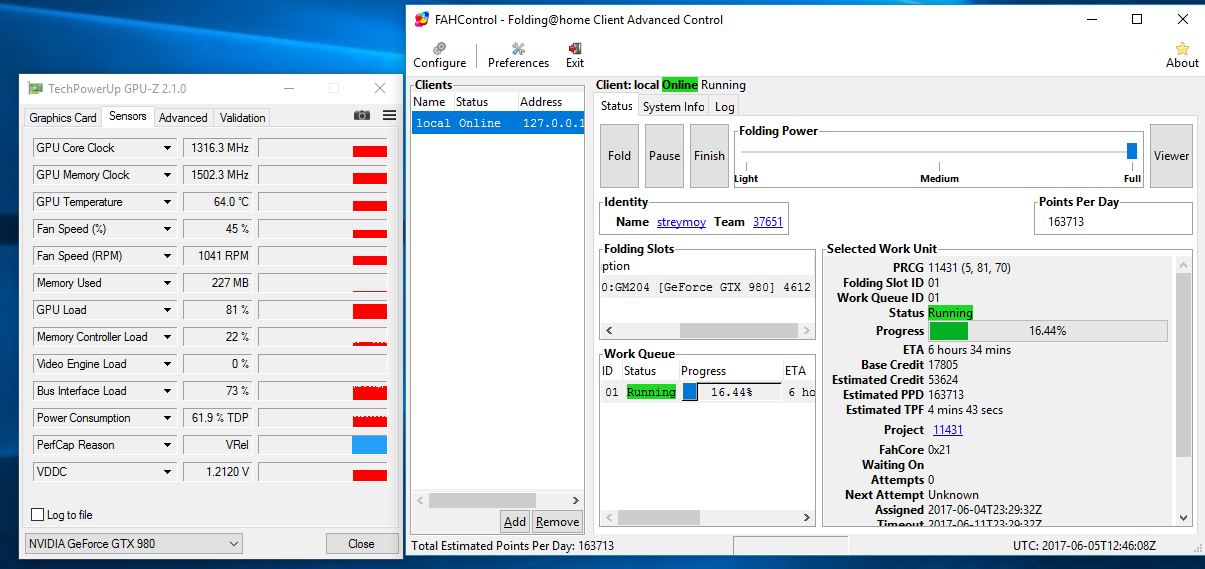Click the Folding Power slider handle
This screenshot has width=1205, height=569.
tap(1132, 151)
